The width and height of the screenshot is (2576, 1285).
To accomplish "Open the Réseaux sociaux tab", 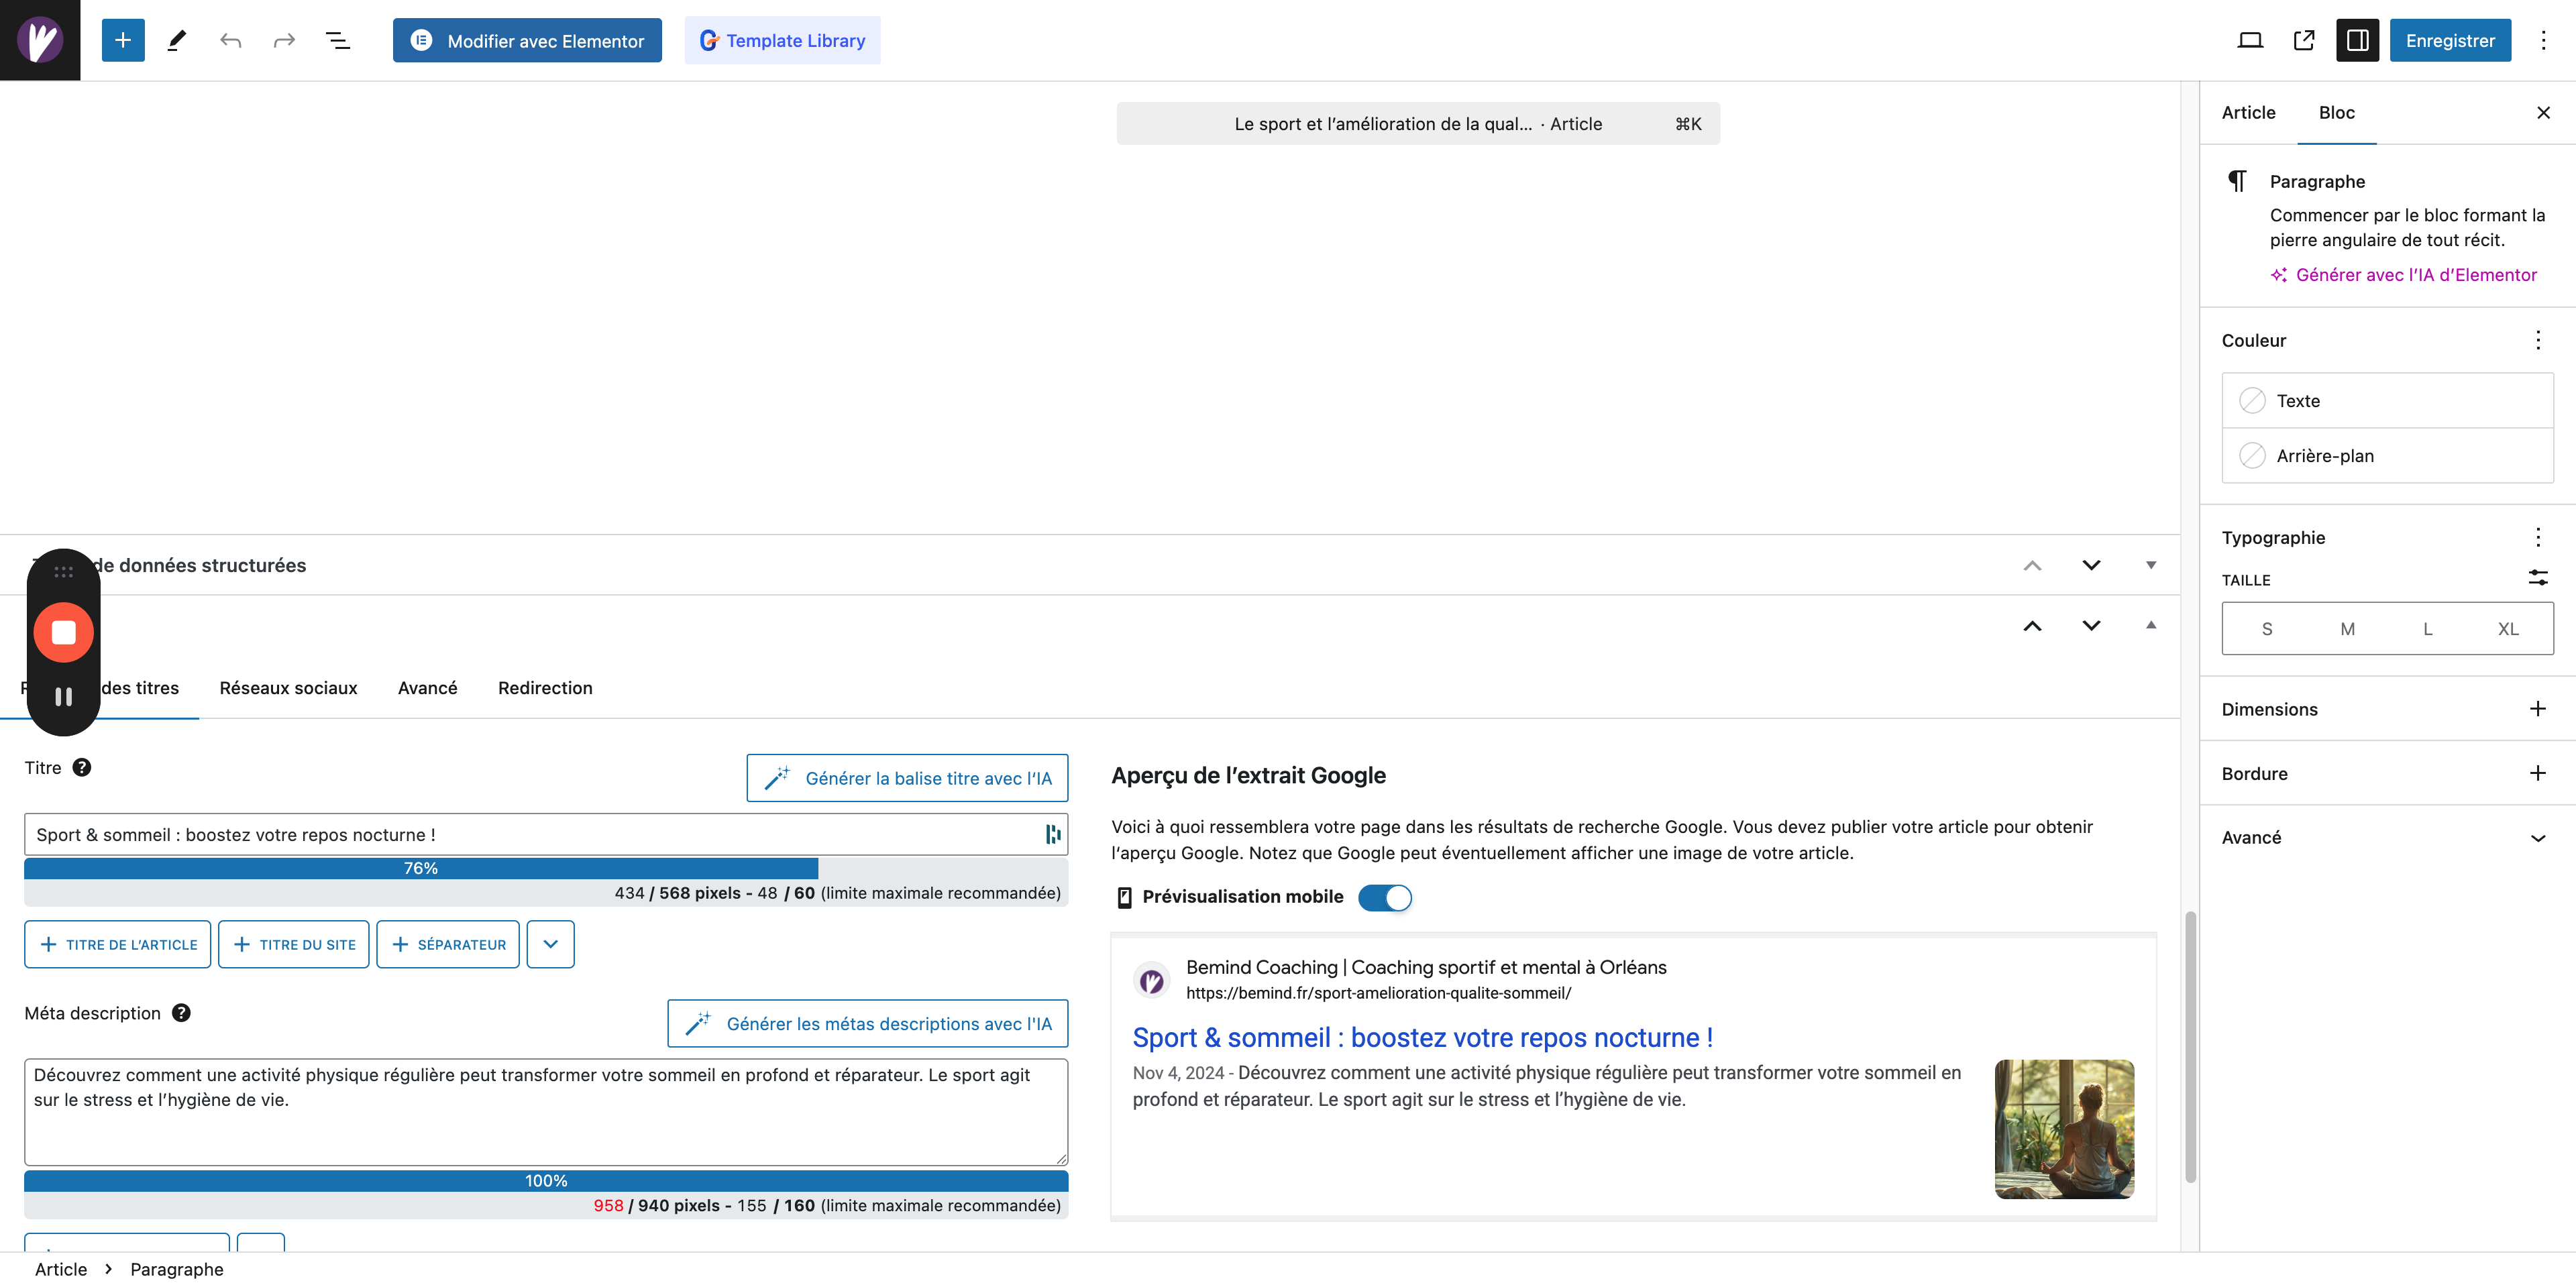I will 288,688.
